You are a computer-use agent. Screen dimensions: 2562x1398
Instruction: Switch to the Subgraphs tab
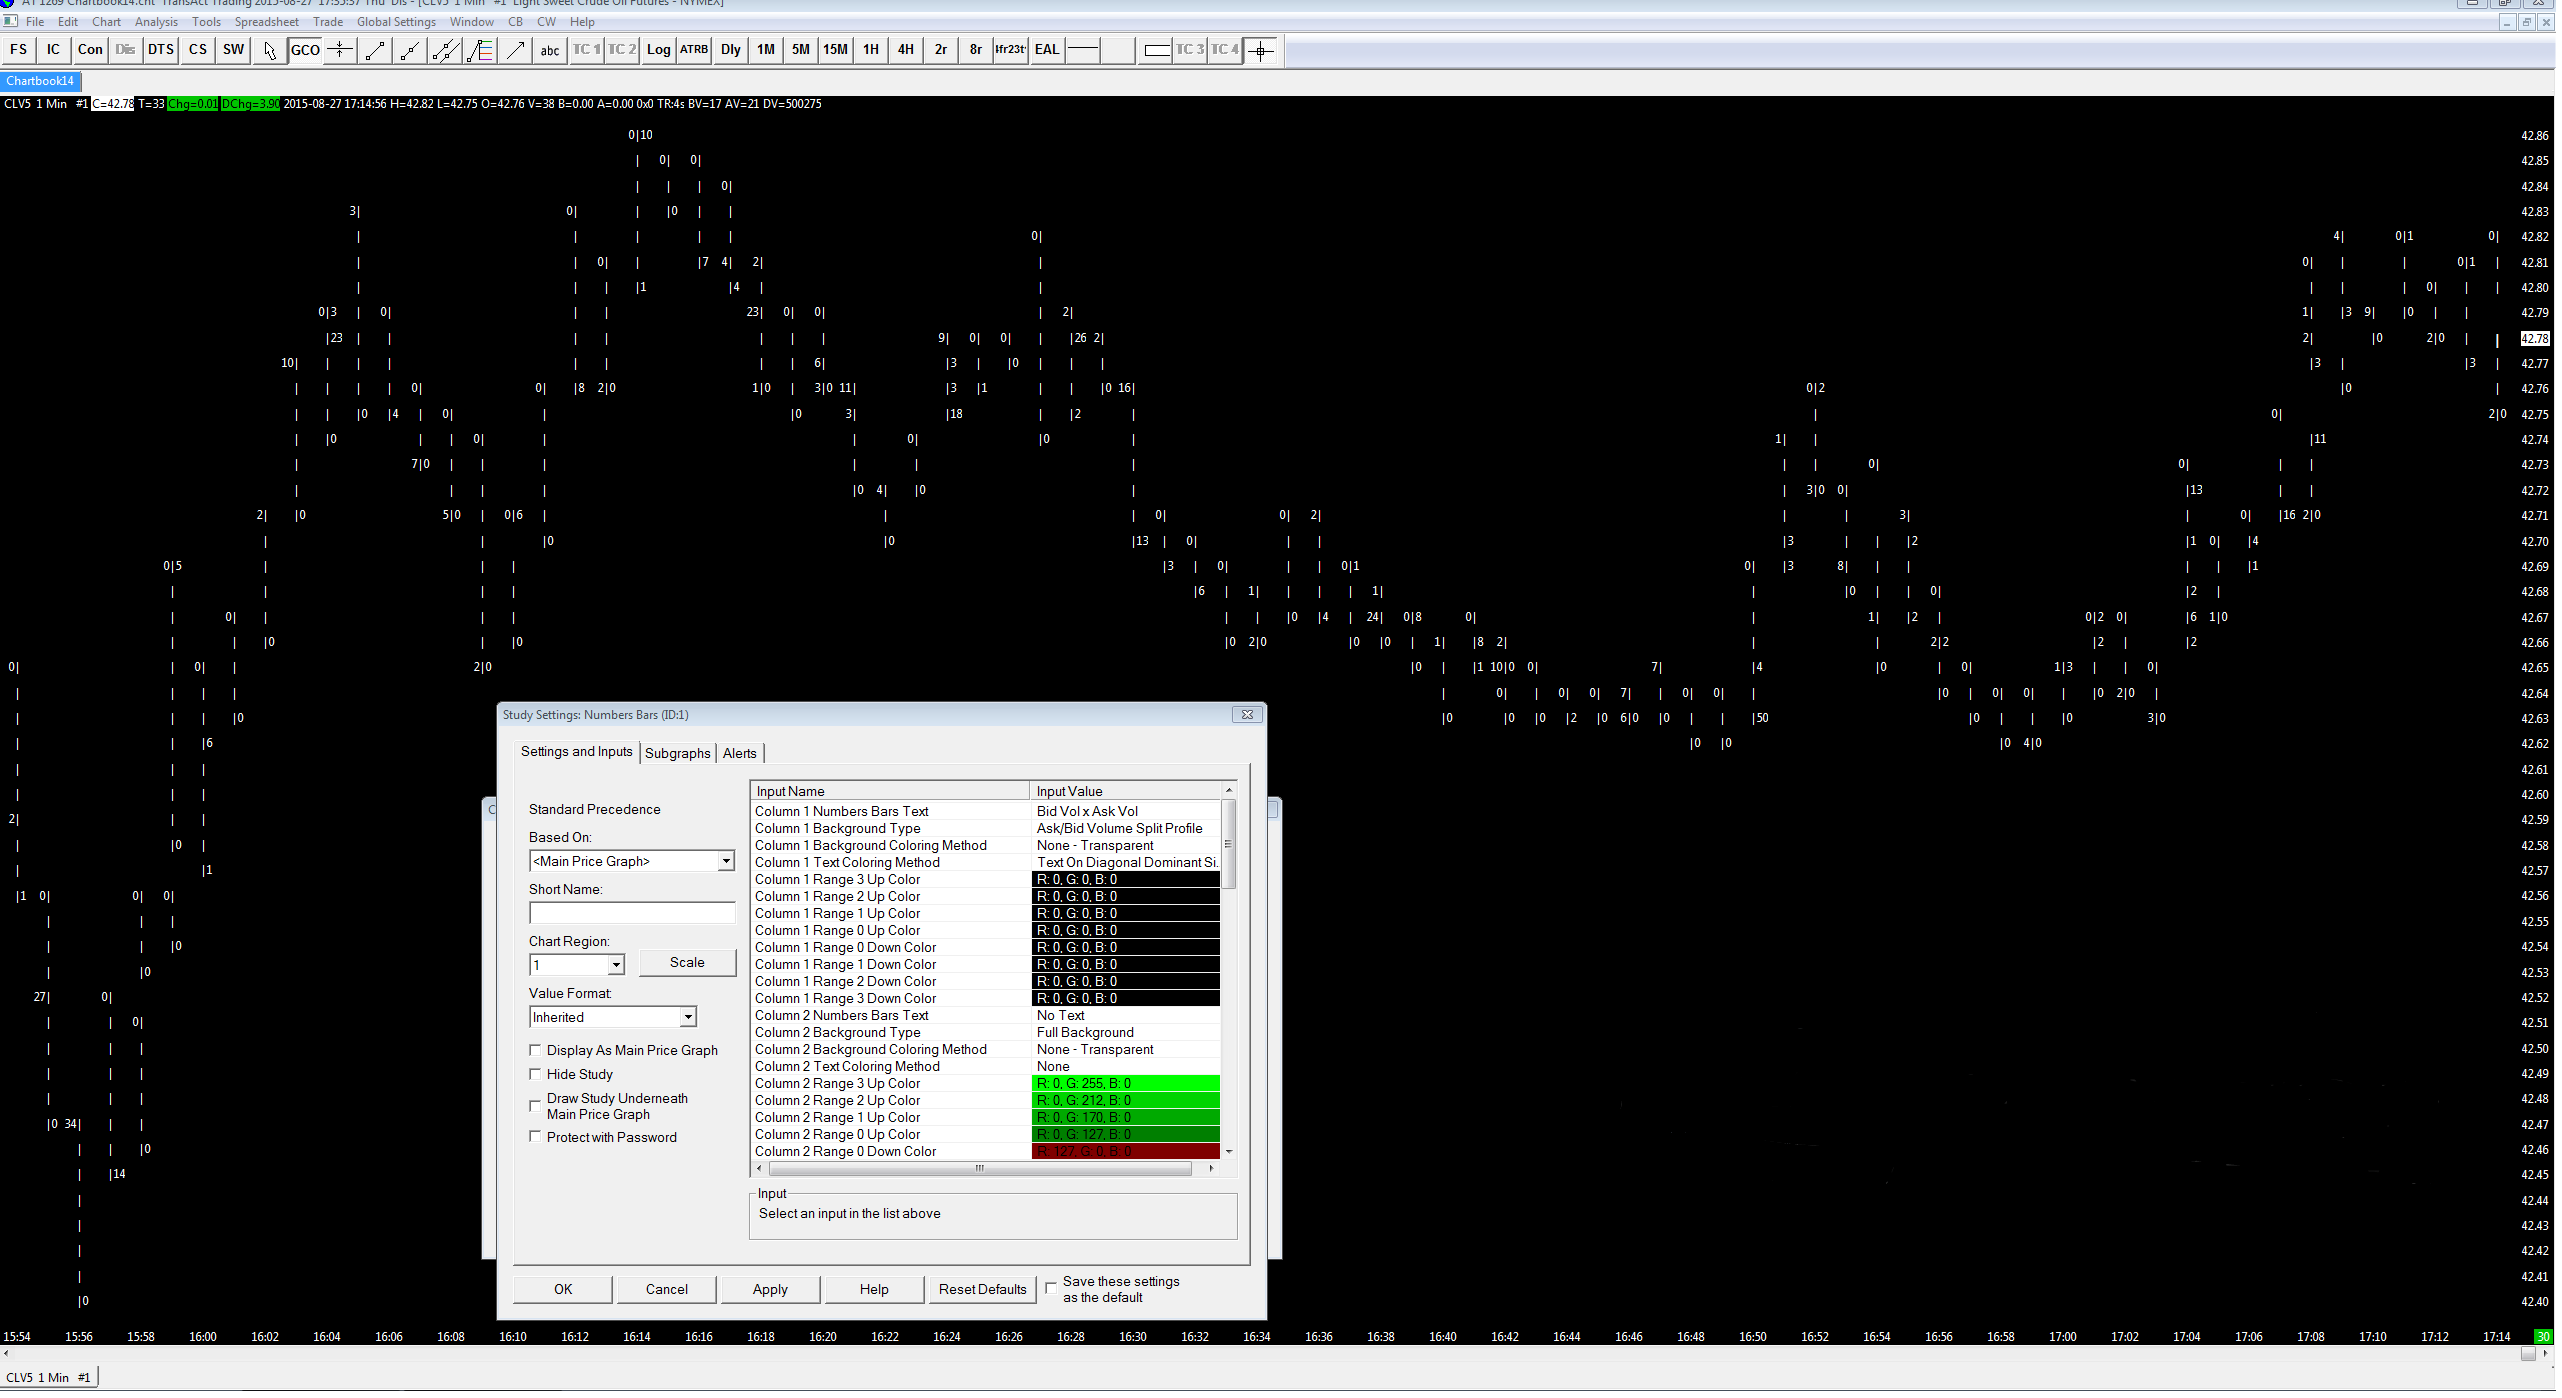pyautogui.click(x=679, y=755)
